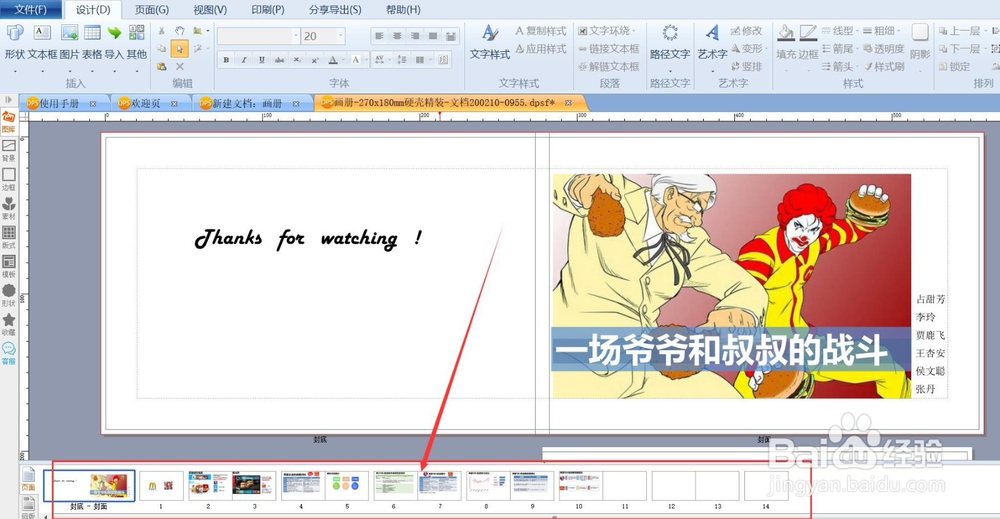This screenshot has width=1000, height=519.
Task: Open 线型 line type dropdown
Action: coord(838,31)
